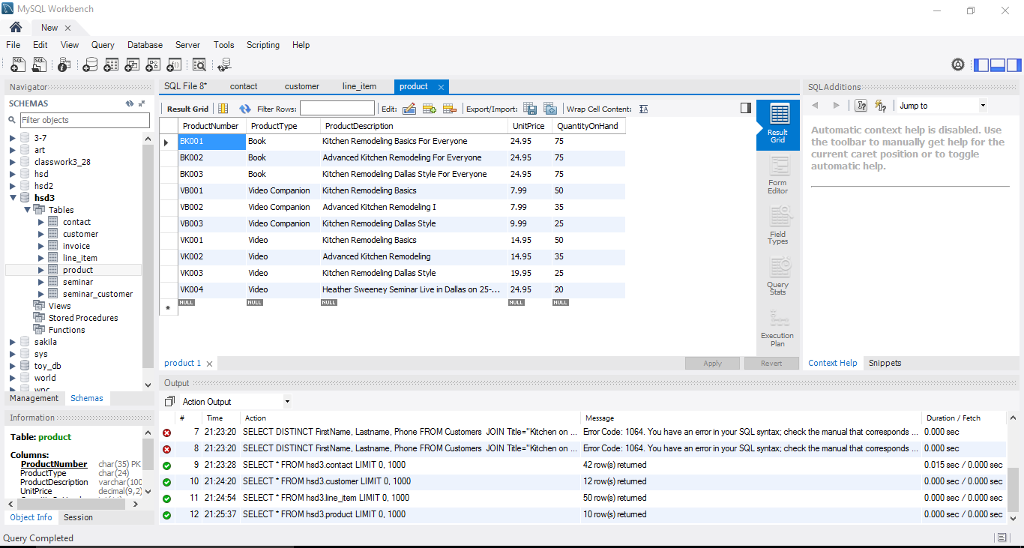
Task: Click the Filter Rows input field
Action: coord(337,108)
